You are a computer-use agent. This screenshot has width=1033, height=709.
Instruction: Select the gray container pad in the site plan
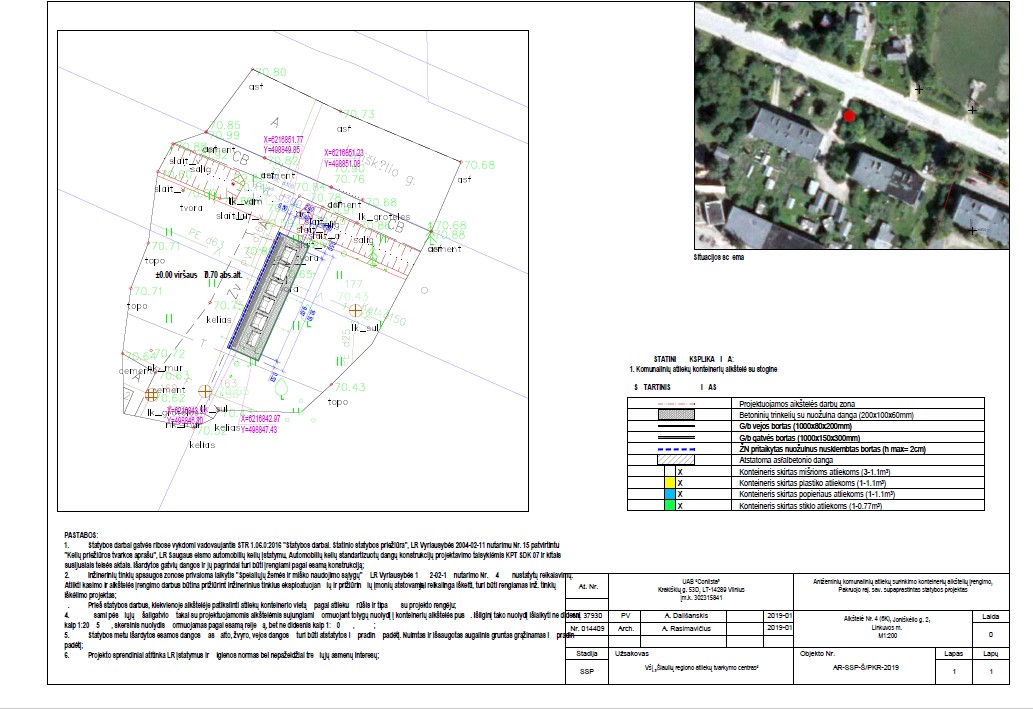tap(268, 295)
